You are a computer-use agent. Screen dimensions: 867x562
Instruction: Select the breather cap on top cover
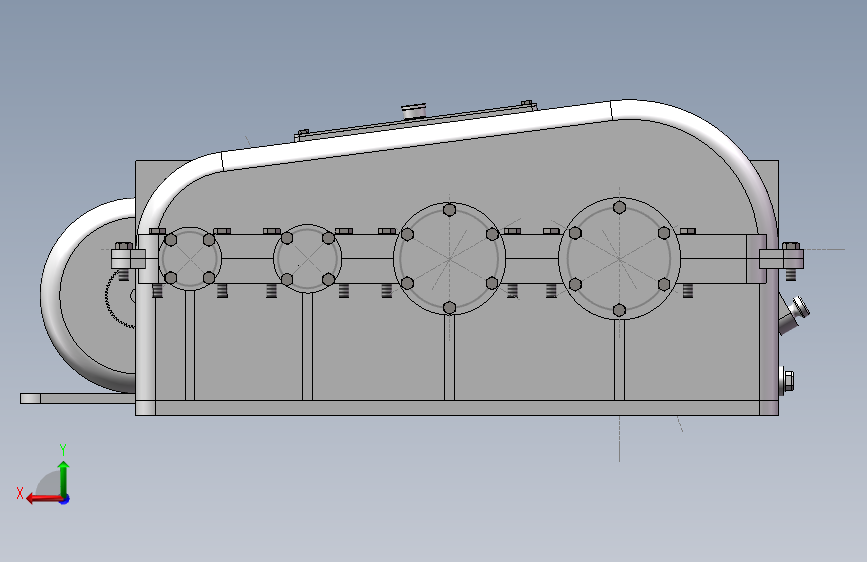[414, 110]
